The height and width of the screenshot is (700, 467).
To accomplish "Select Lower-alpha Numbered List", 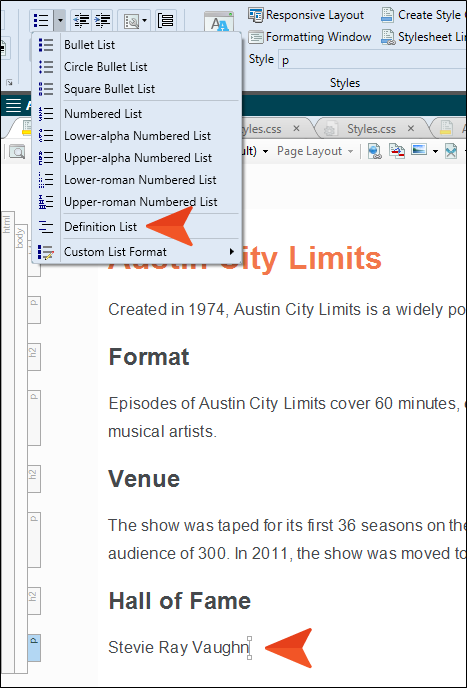I will (137, 136).
